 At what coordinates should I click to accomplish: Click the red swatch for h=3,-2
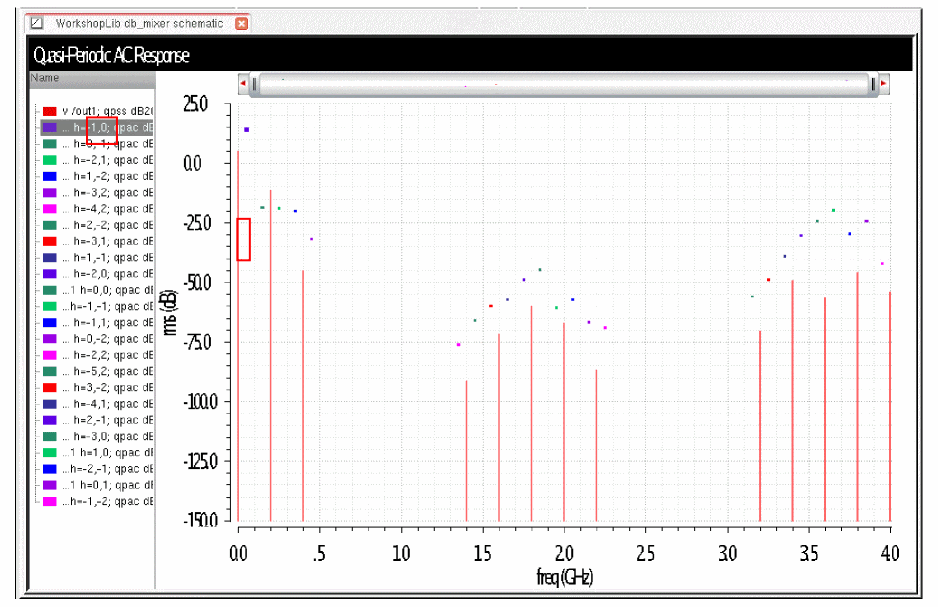coord(50,388)
